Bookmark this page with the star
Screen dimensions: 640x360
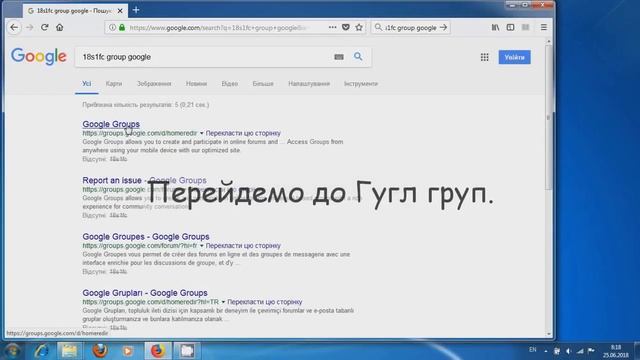coord(359,27)
